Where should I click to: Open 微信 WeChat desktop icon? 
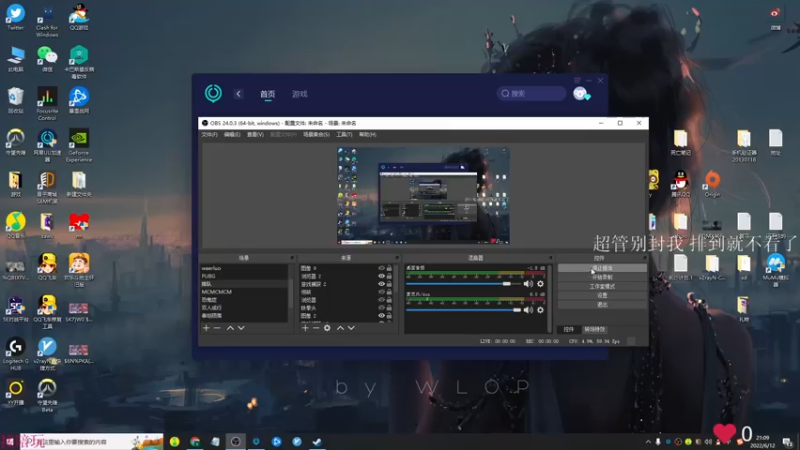[47, 59]
